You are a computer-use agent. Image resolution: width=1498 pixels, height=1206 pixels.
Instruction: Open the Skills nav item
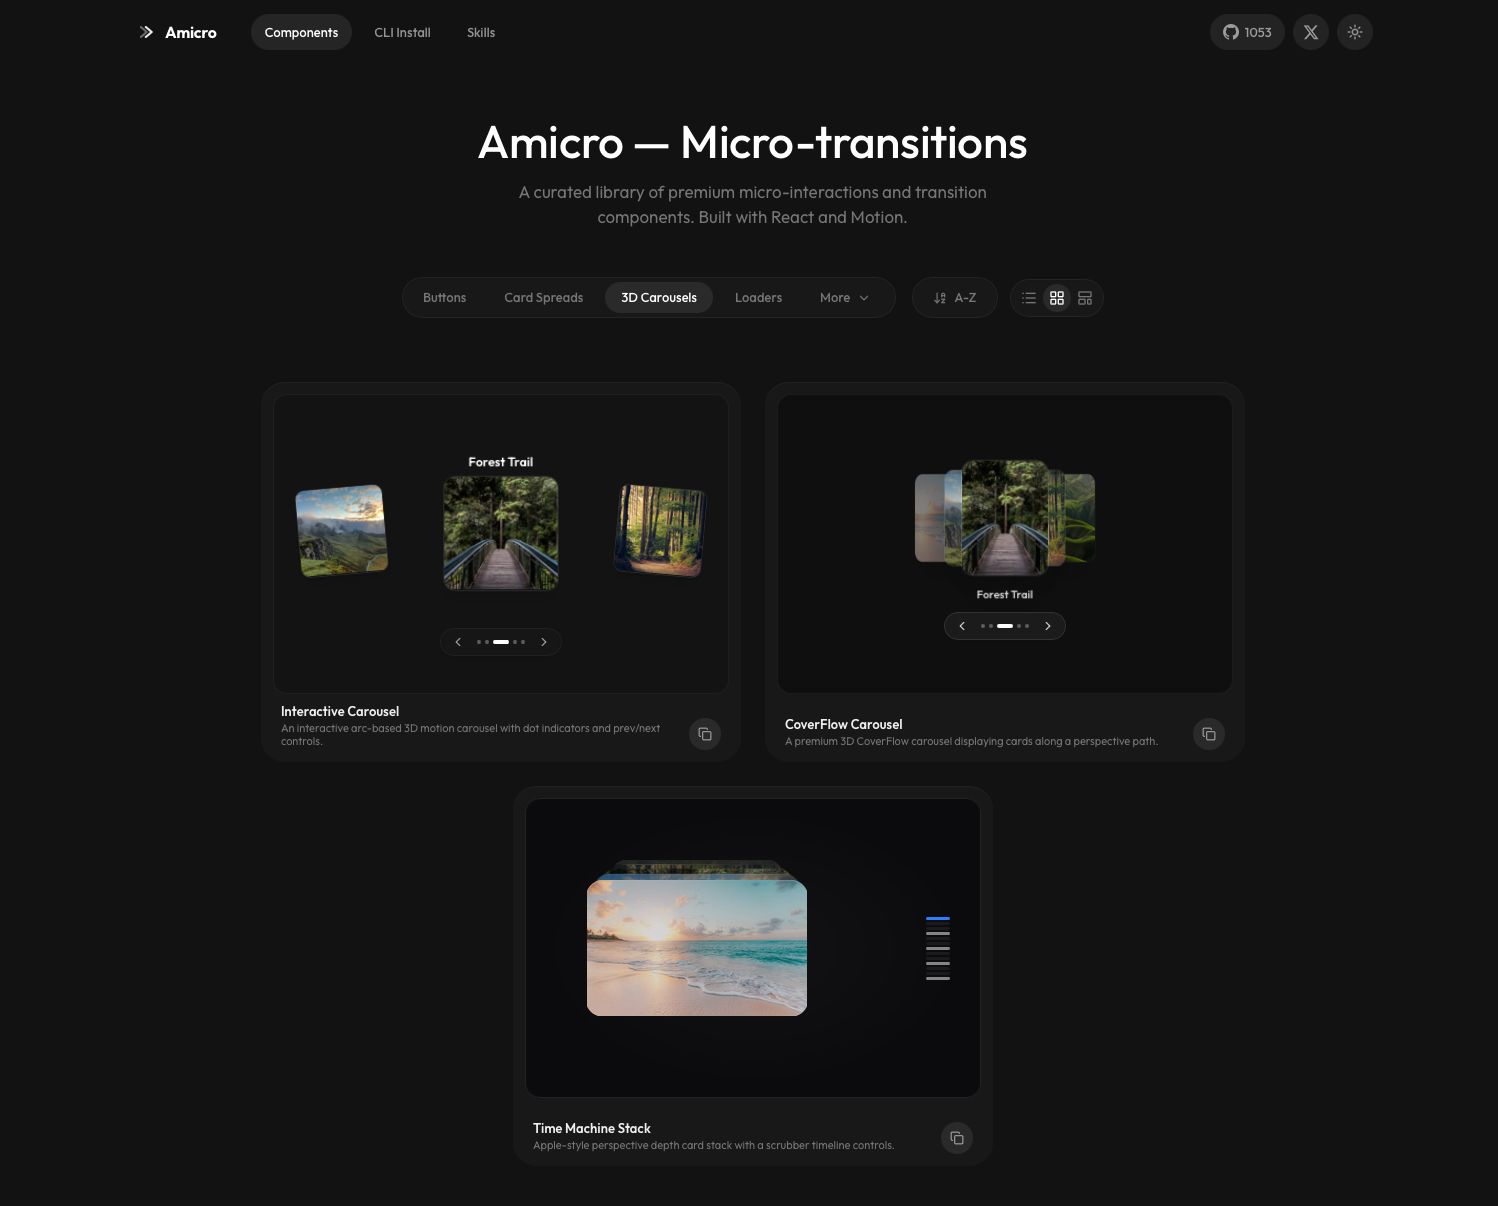(481, 32)
